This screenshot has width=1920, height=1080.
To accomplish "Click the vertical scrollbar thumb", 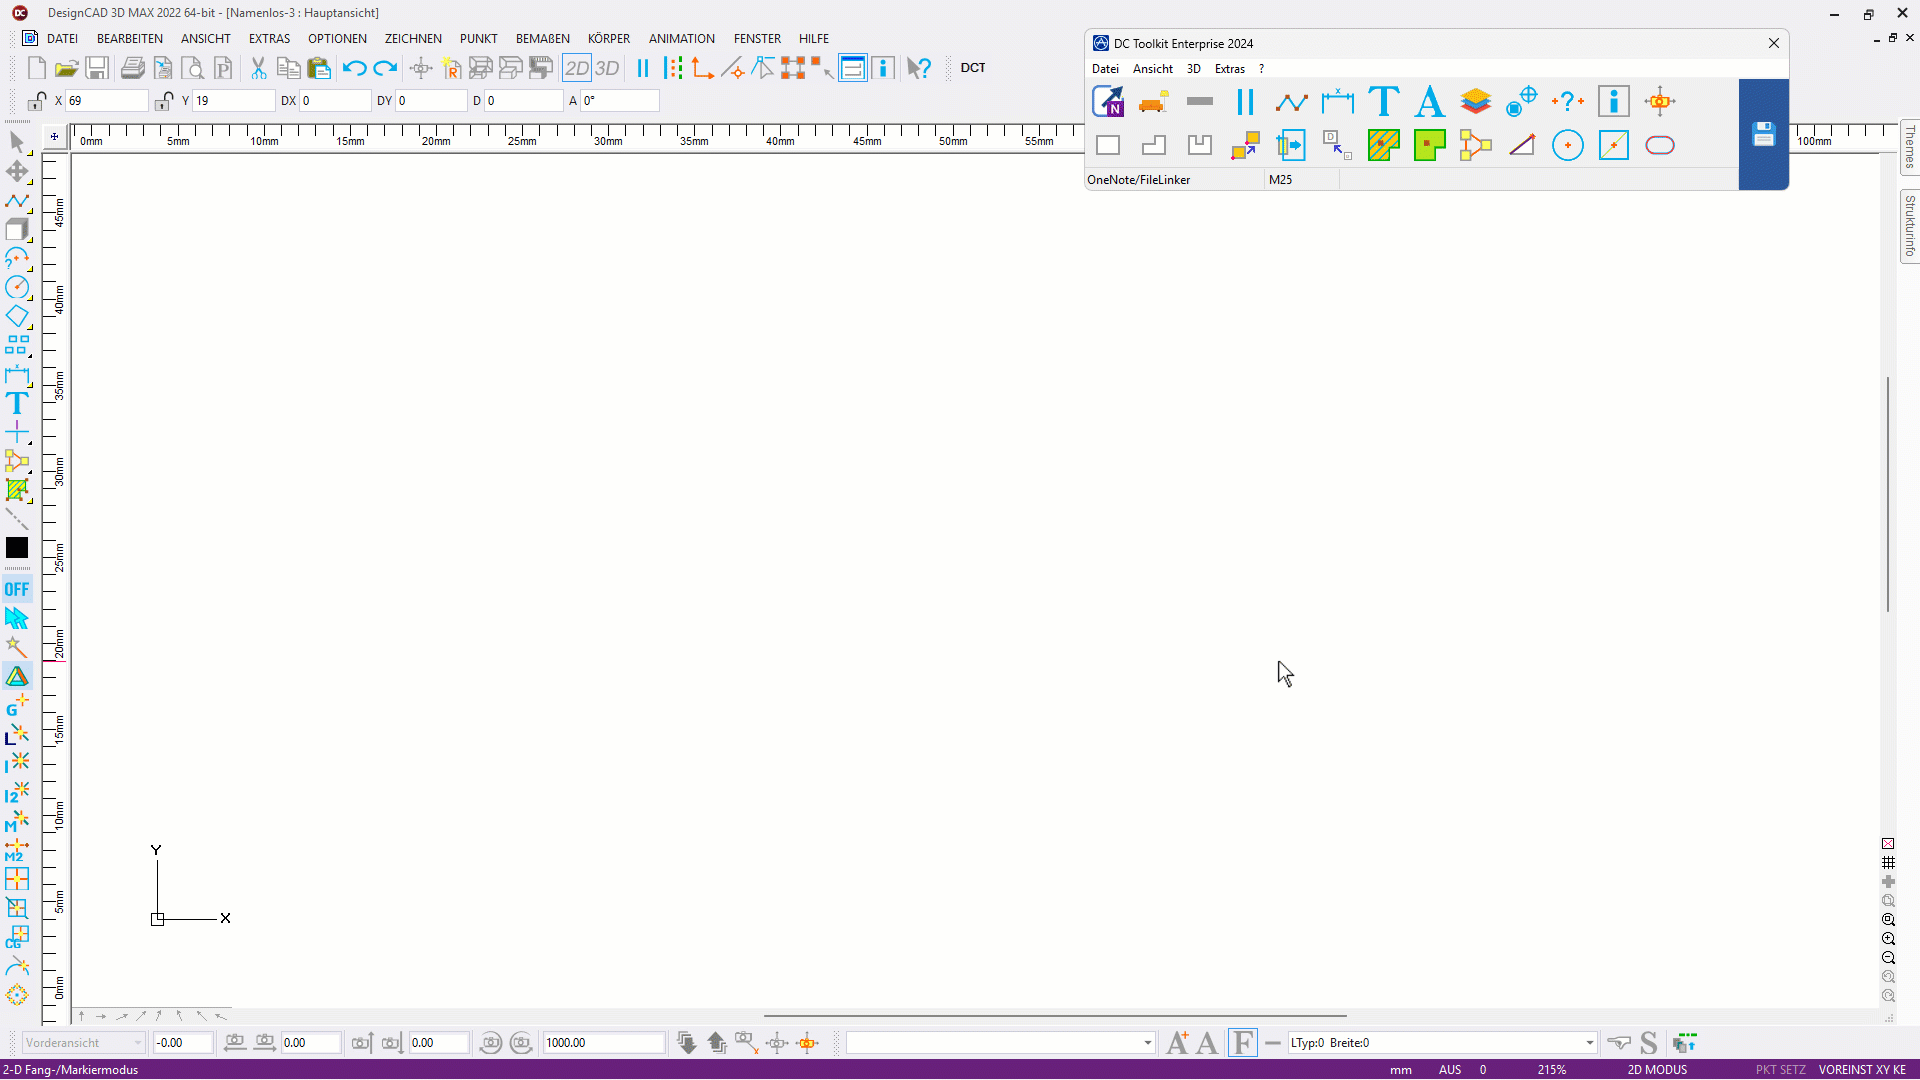I will point(1888,494).
